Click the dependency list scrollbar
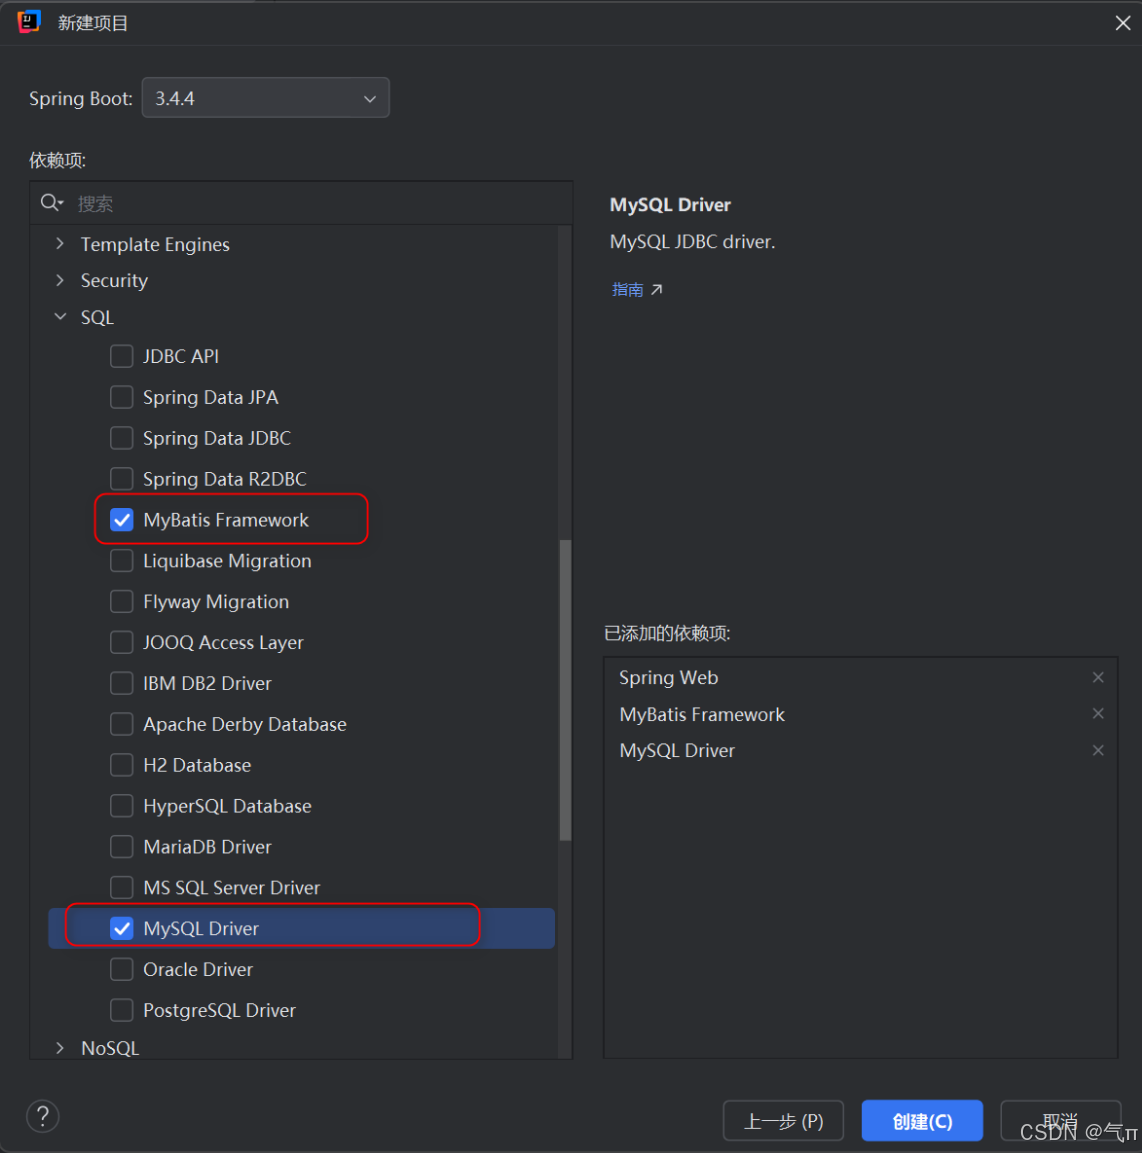 click(565, 690)
